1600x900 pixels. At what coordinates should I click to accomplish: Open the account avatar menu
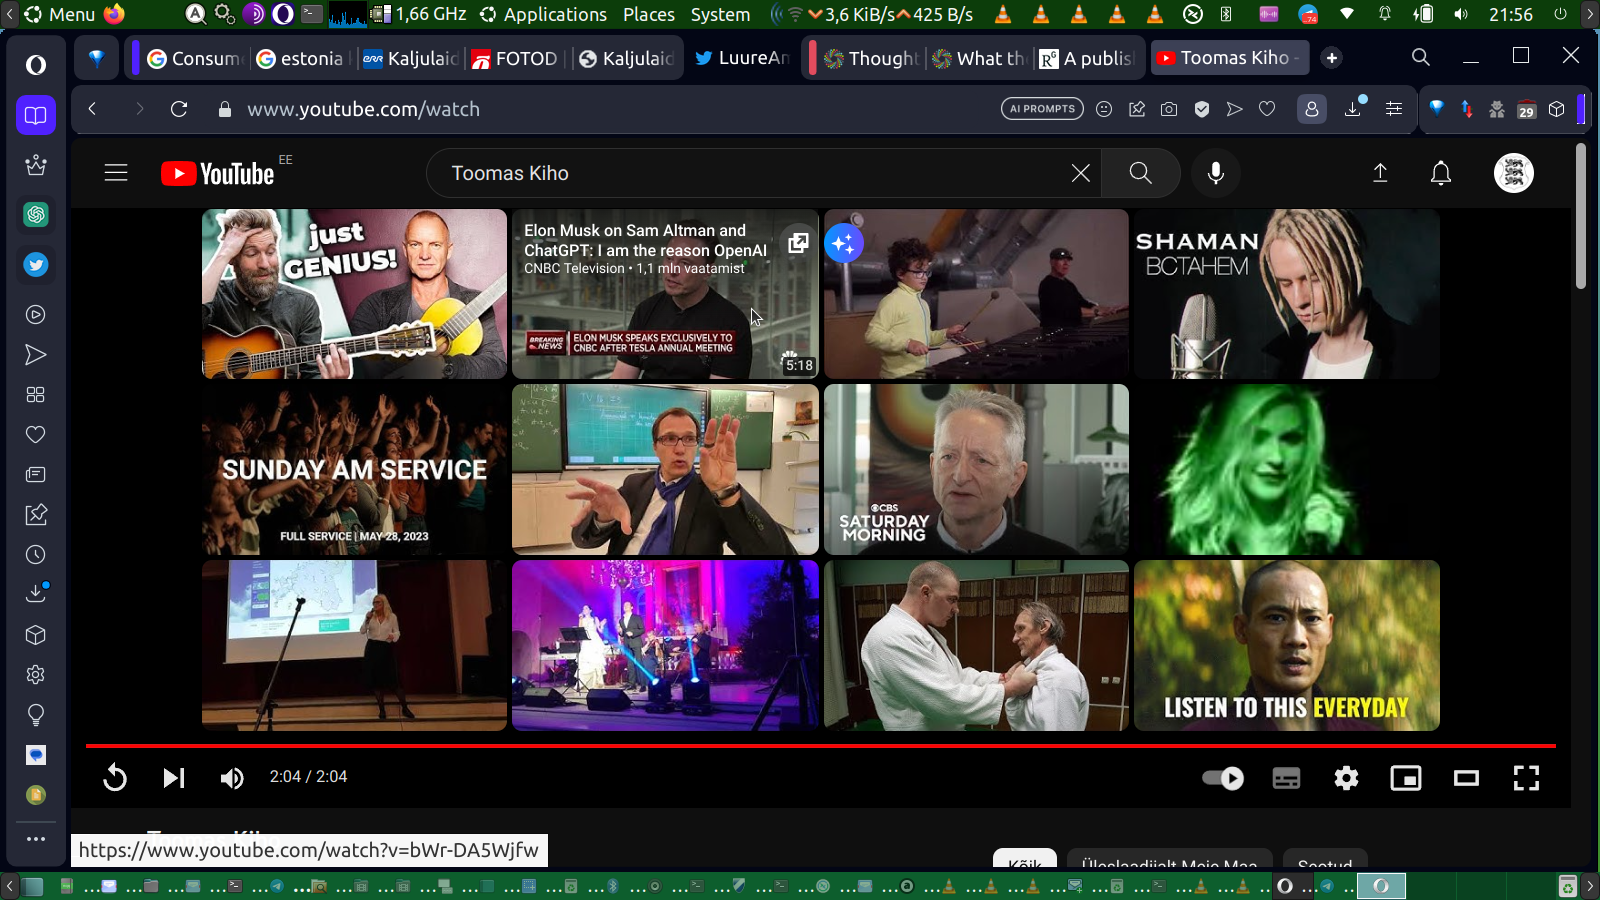pyautogui.click(x=1513, y=173)
